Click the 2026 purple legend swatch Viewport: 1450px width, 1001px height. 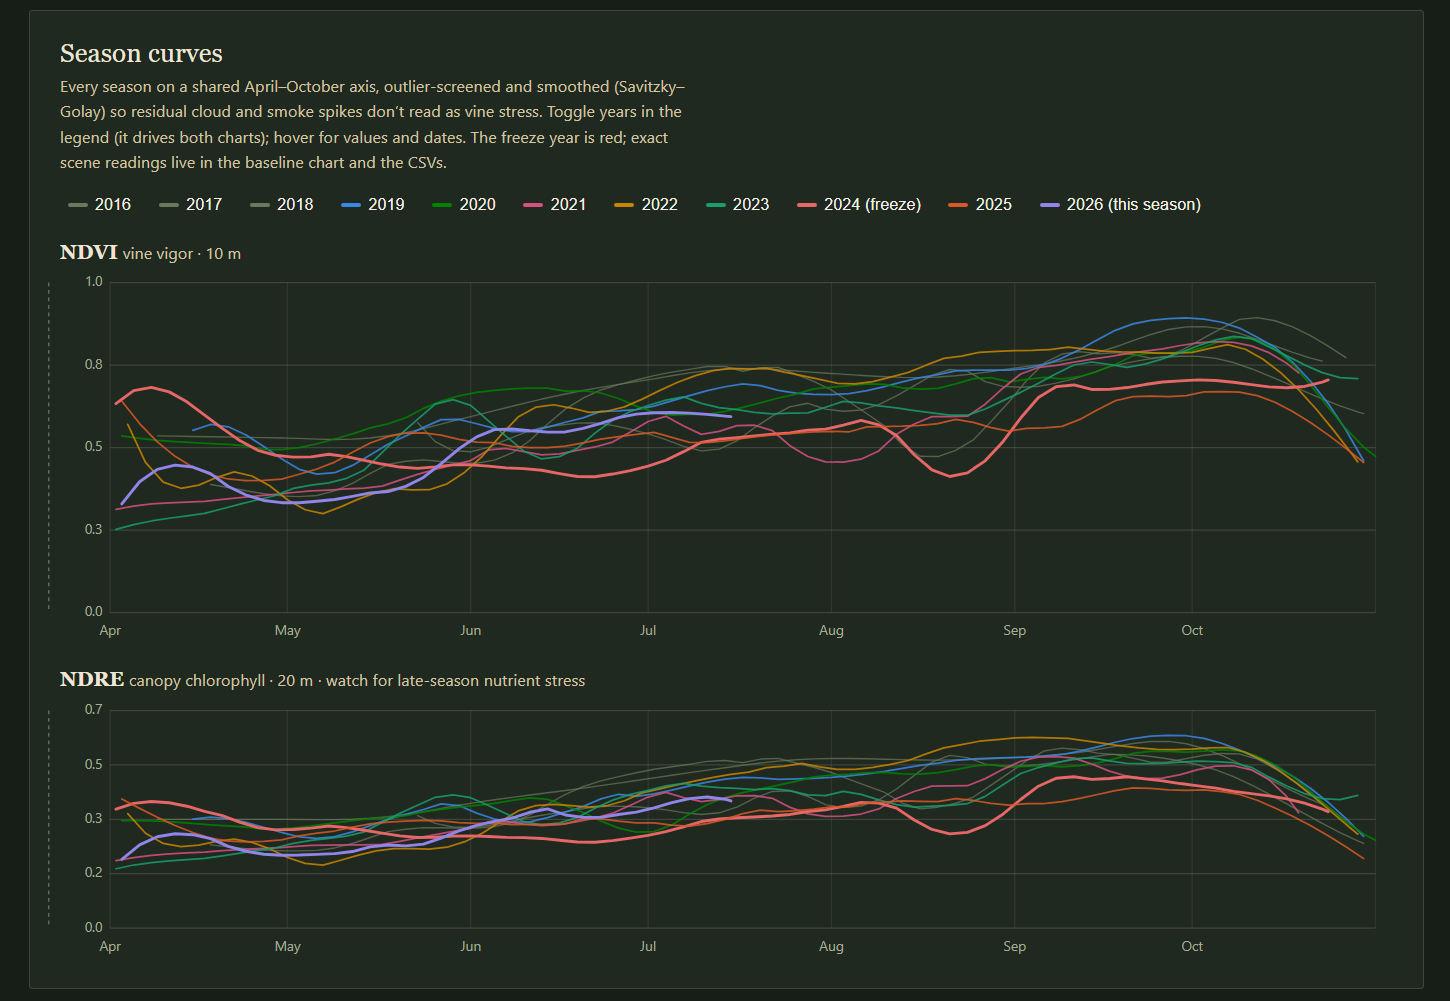[1050, 205]
